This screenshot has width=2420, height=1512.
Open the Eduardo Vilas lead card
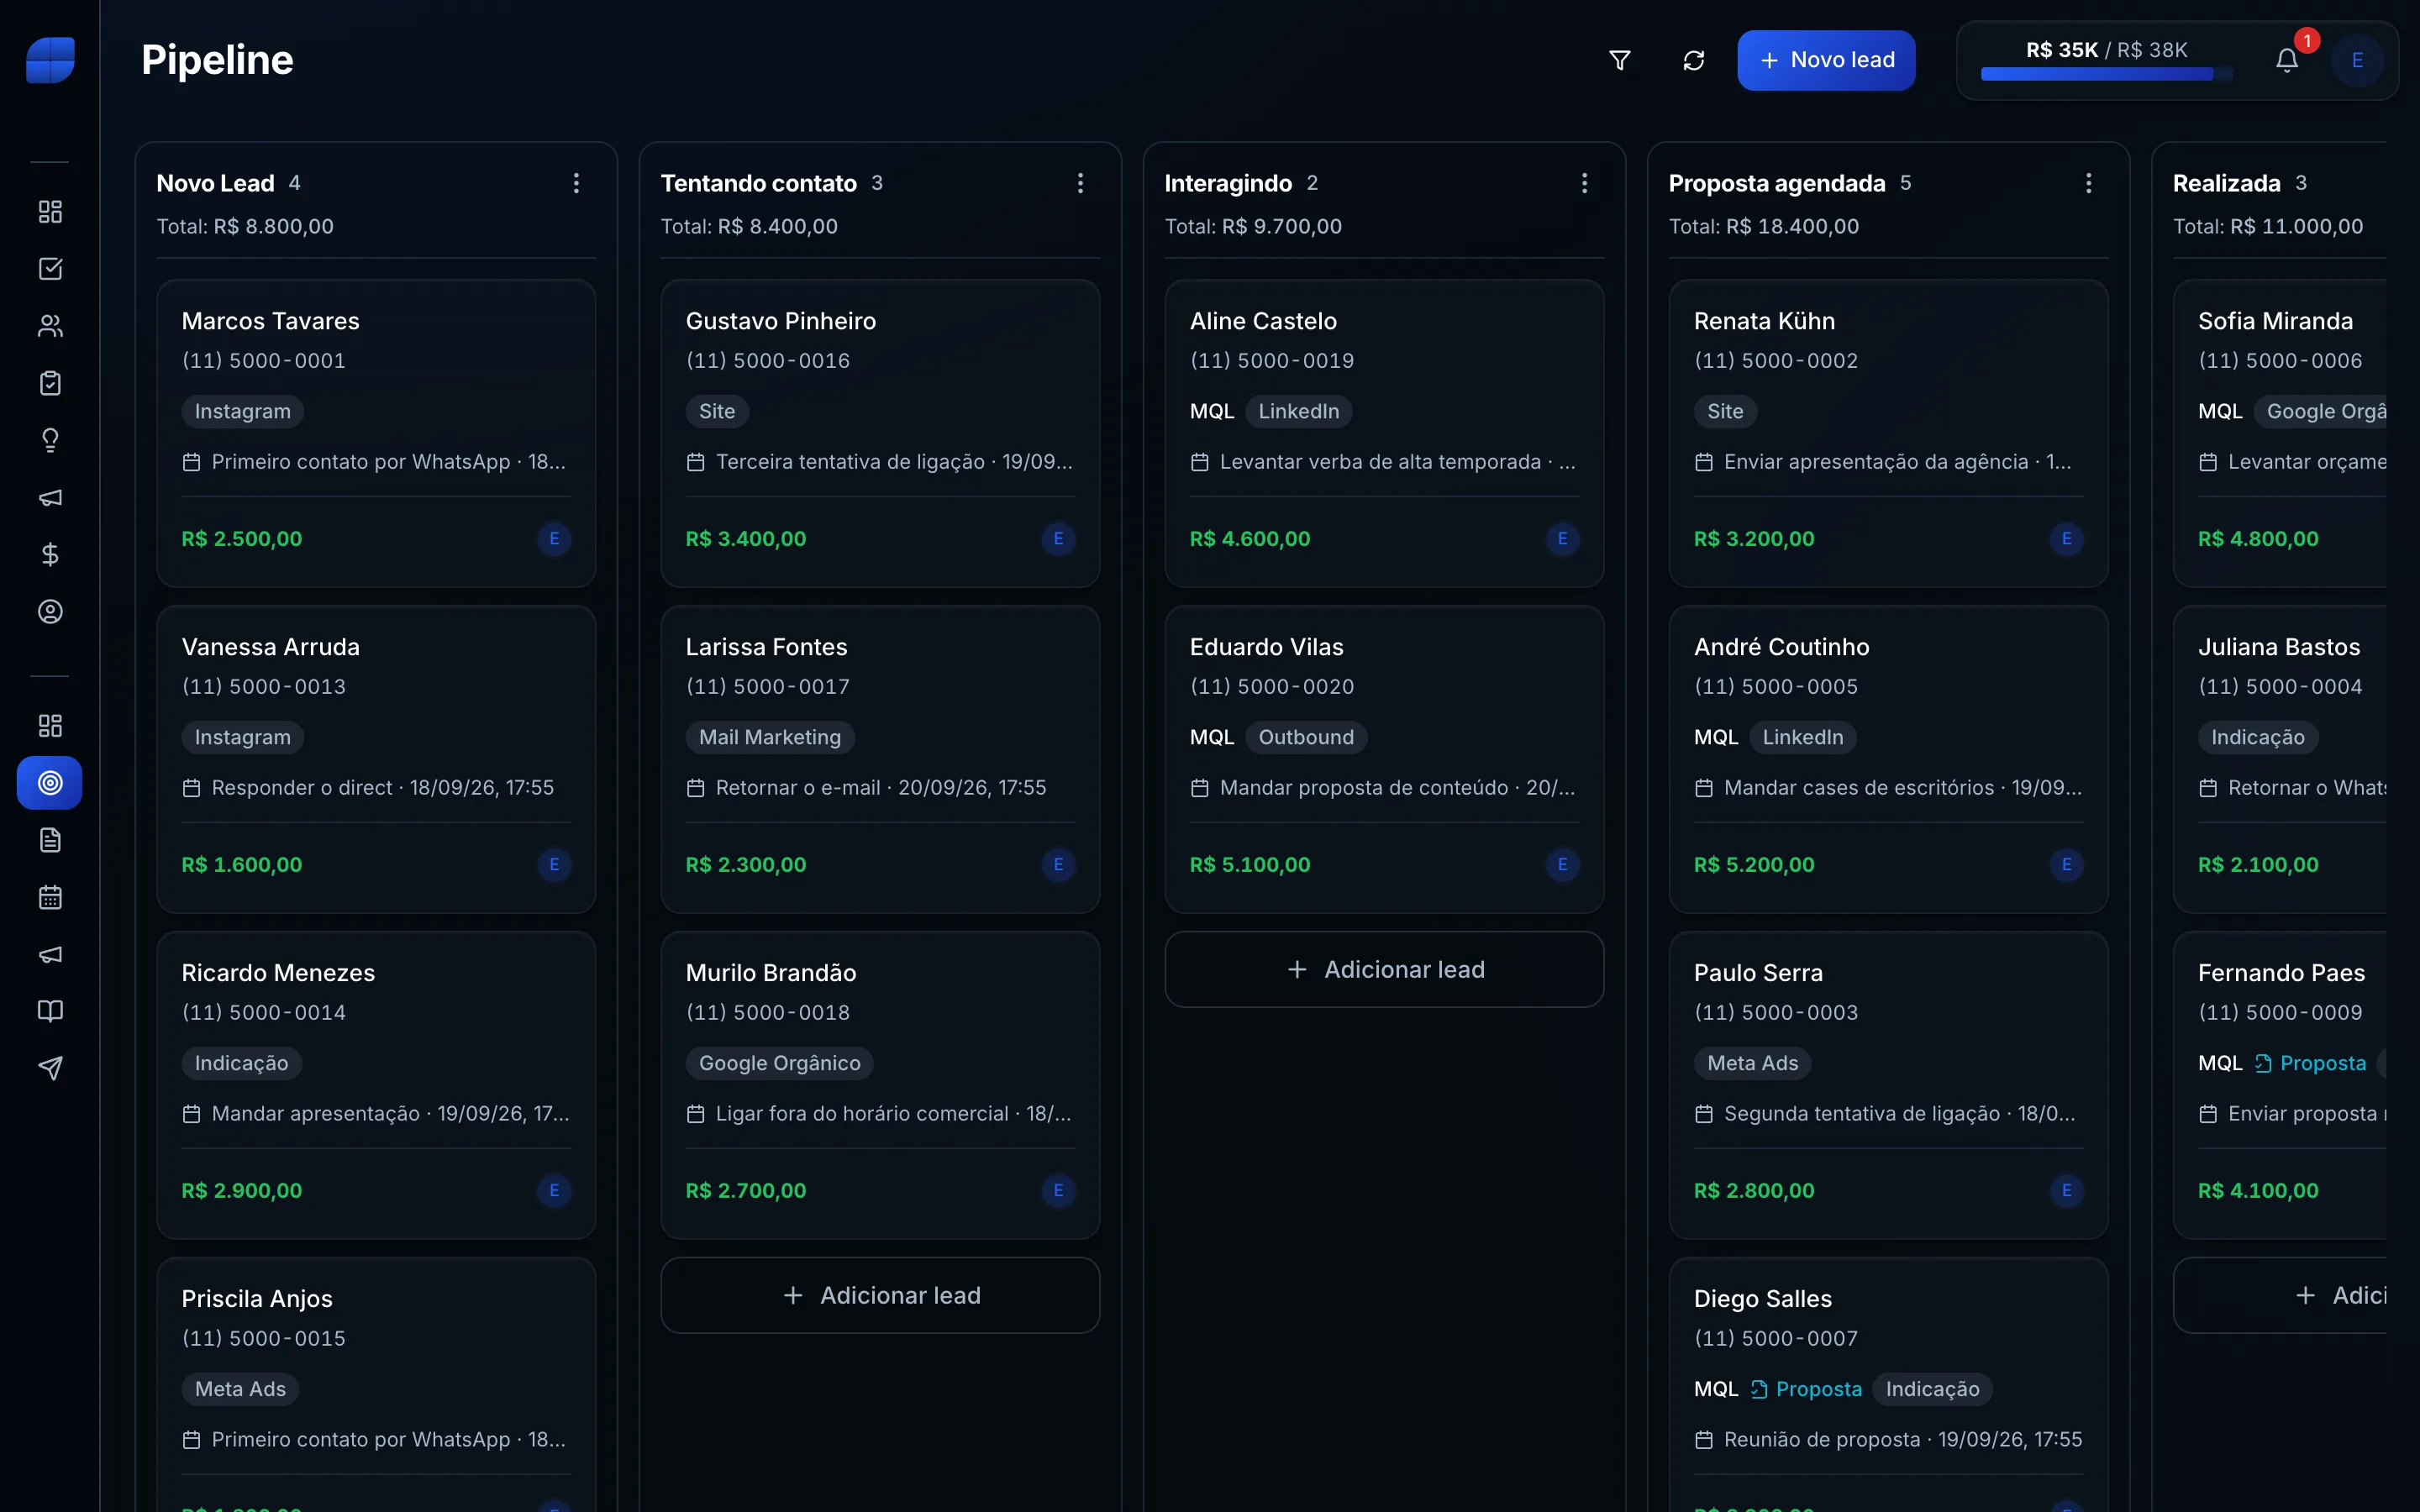[1384, 759]
